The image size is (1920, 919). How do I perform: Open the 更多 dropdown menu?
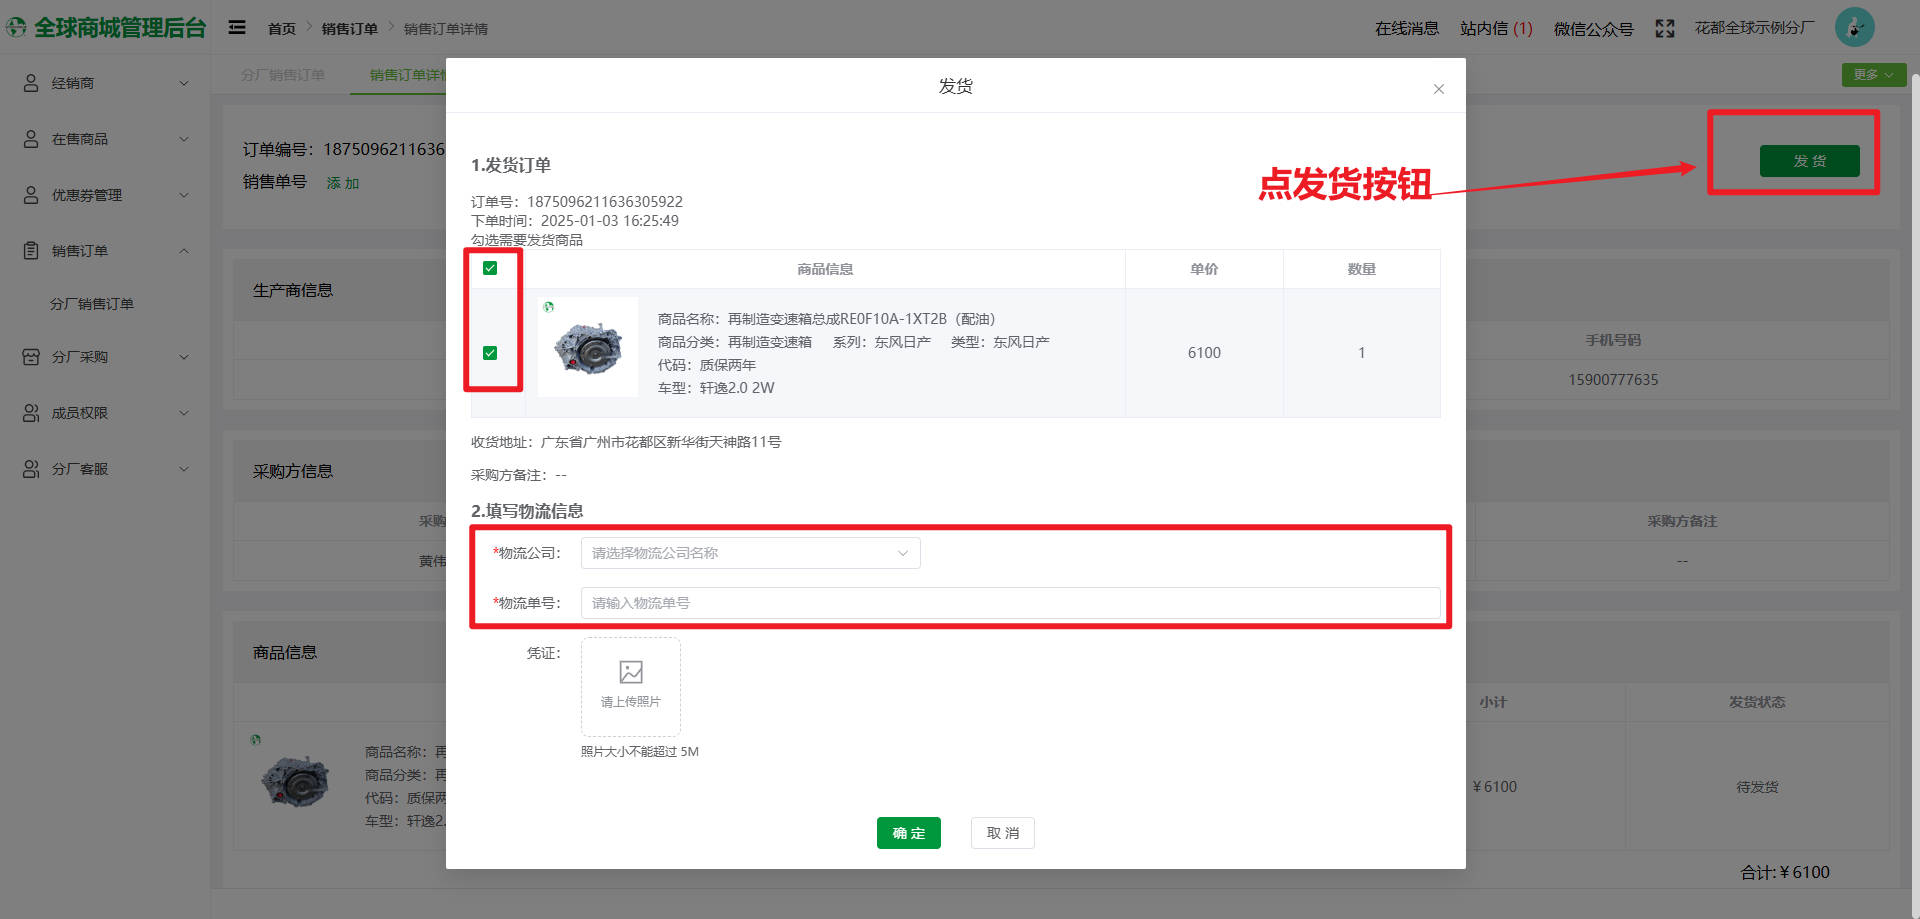[1872, 74]
